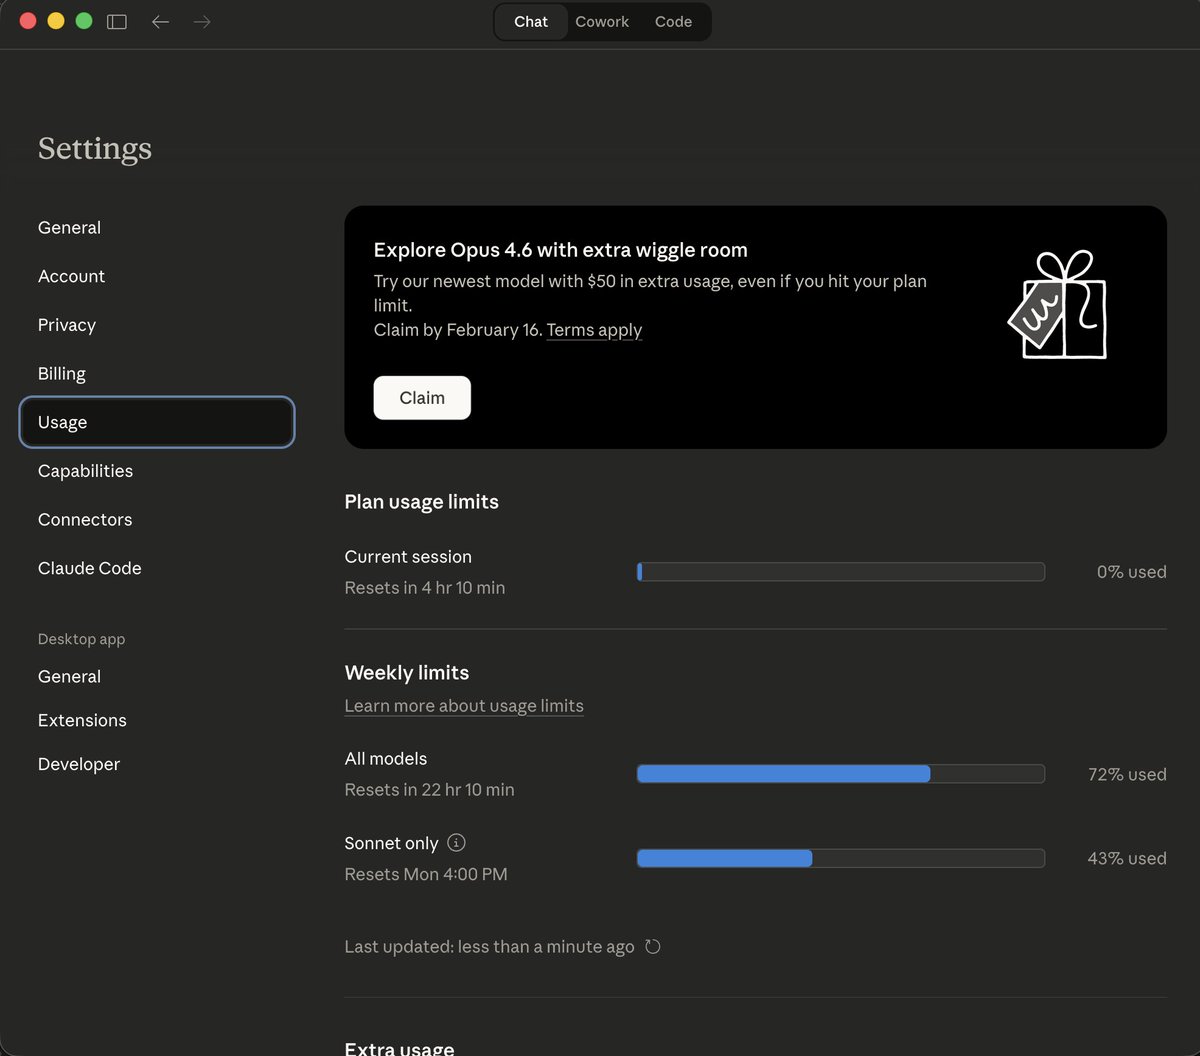The image size is (1200, 1056).
Task: Open the Terms apply link
Action: pos(594,330)
